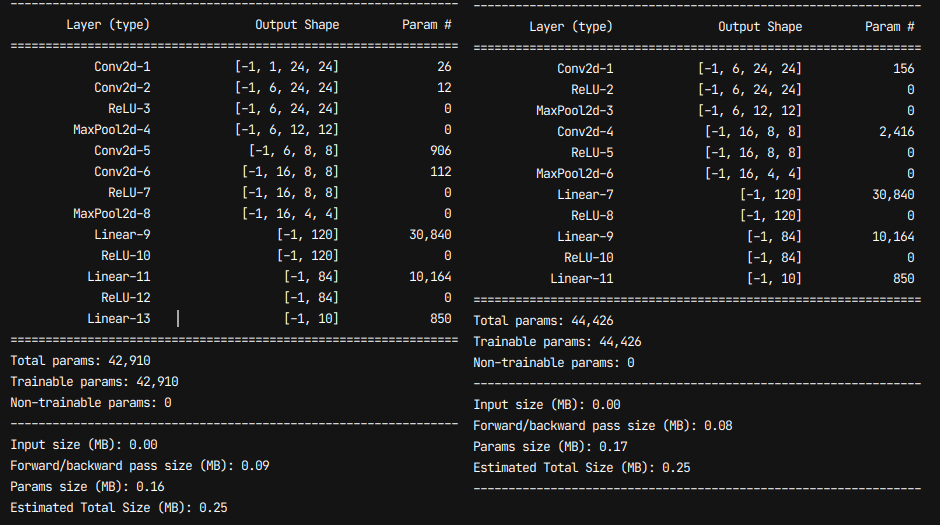Screen dimensions: 940x525
Task: Click right Estimated Total Size 0.25 line
Action: tap(582, 467)
